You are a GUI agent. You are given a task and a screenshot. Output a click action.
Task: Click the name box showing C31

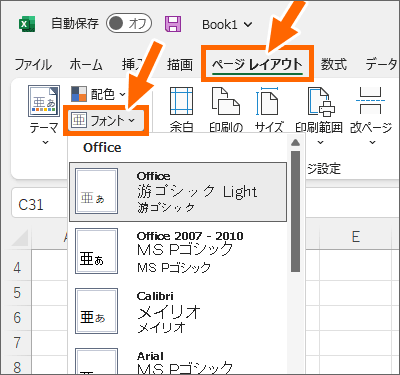pyautogui.click(x=39, y=204)
